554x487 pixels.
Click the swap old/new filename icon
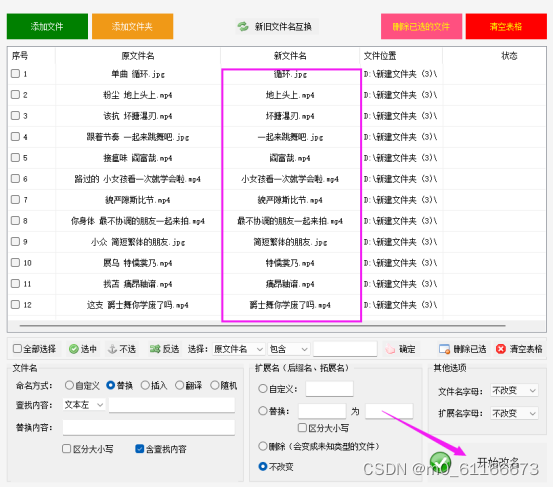click(x=243, y=27)
